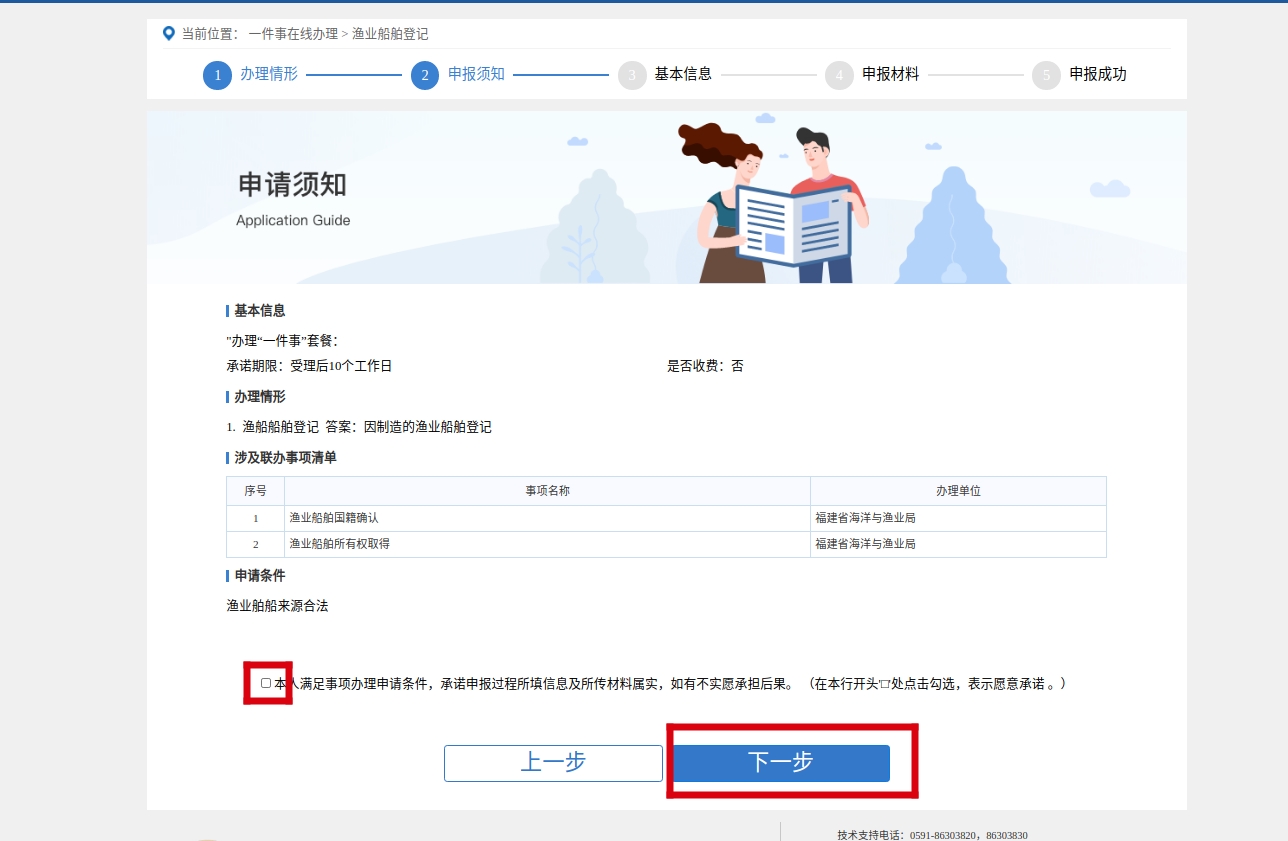The width and height of the screenshot is (1288, 841).
Task: Go to the 申报材料 step label
Action: tap(890, 74)
